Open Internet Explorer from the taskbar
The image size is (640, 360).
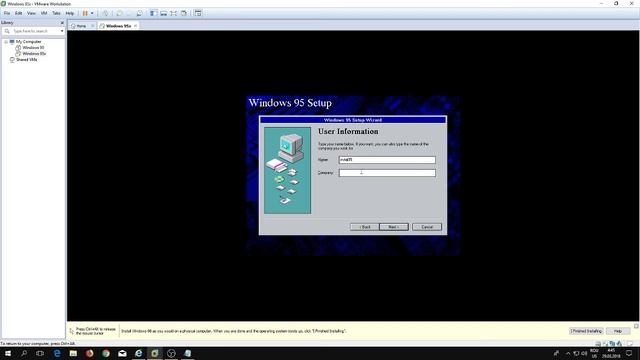pos(138,353)
